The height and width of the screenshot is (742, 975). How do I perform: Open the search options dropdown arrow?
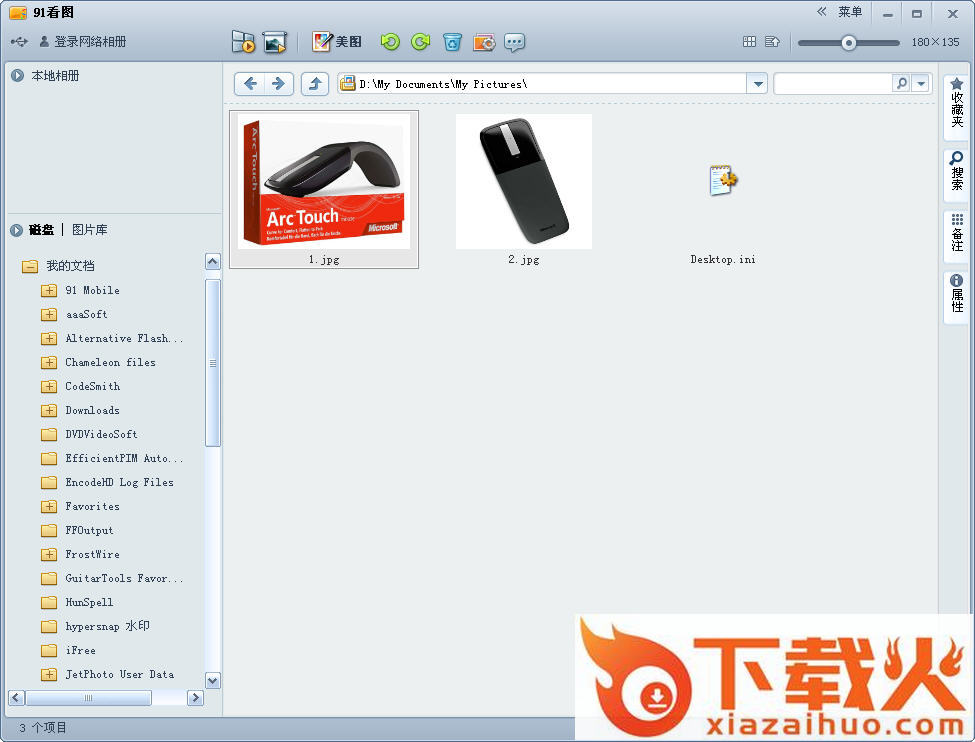921,83
